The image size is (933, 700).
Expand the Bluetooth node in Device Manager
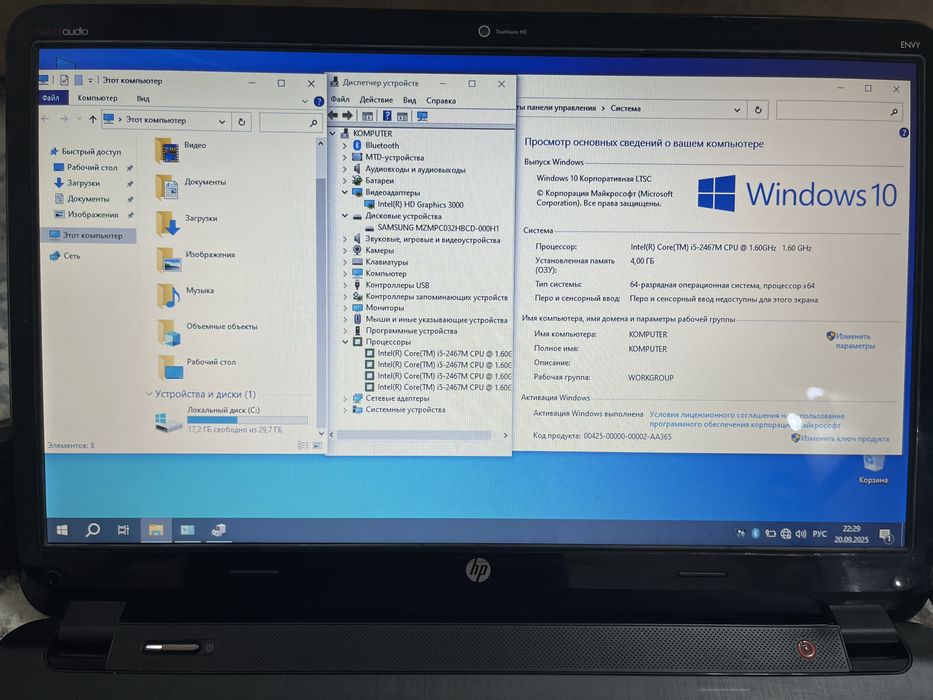click(x=345, y=145)
